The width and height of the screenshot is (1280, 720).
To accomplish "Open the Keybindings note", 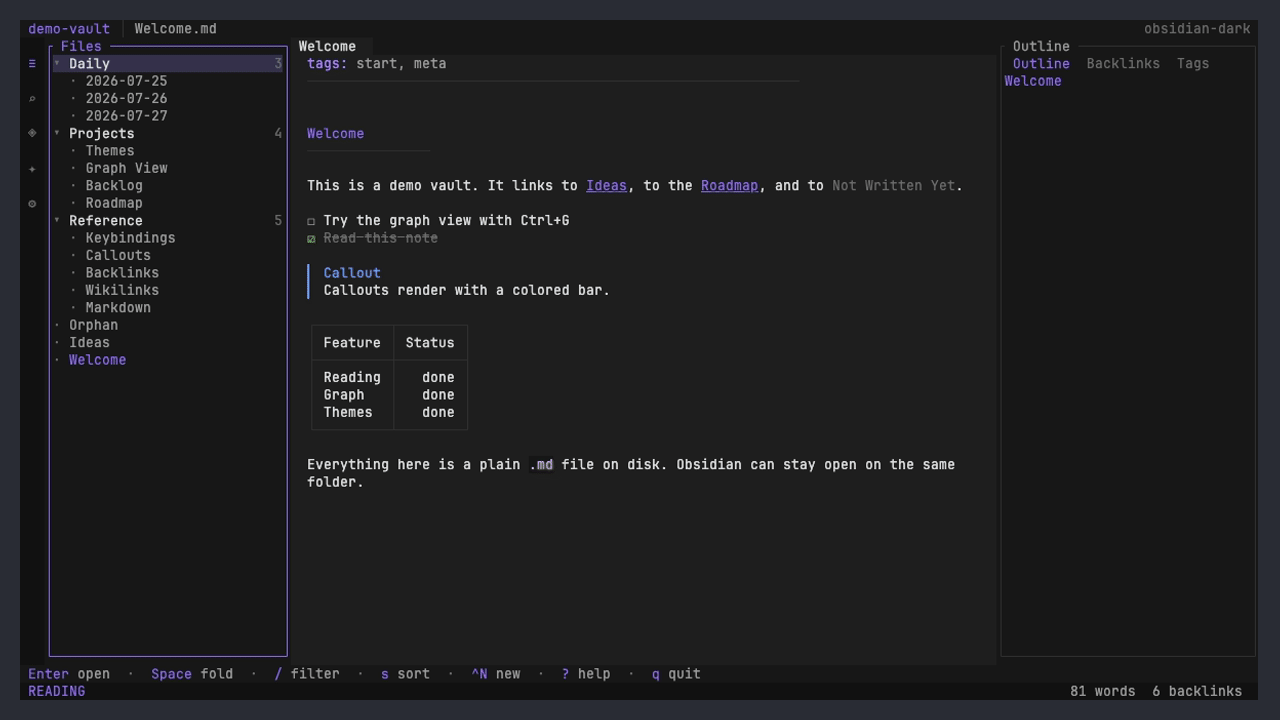I will [130, 238].
